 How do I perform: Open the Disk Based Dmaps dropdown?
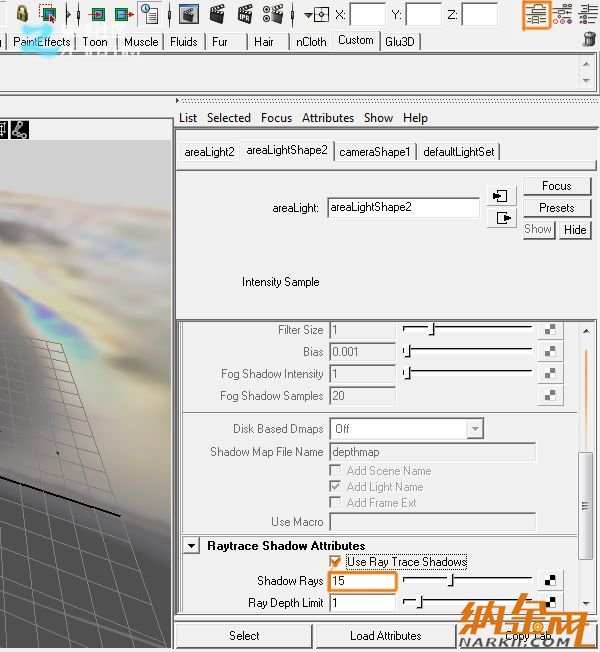pyautogui.click(x=474, y=429)
